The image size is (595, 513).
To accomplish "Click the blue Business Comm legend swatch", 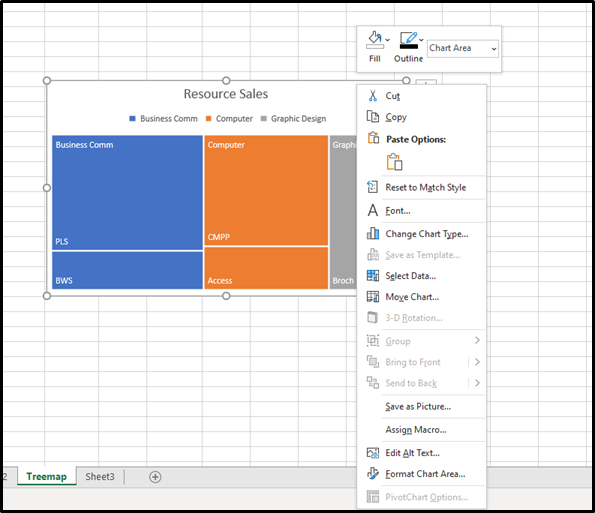I will coord(132,119).
